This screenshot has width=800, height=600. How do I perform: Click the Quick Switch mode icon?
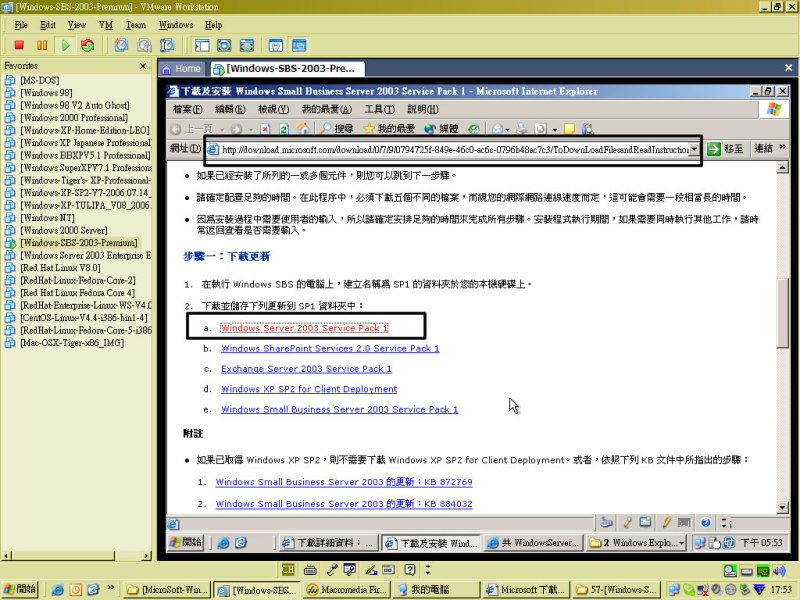[247, 45]
